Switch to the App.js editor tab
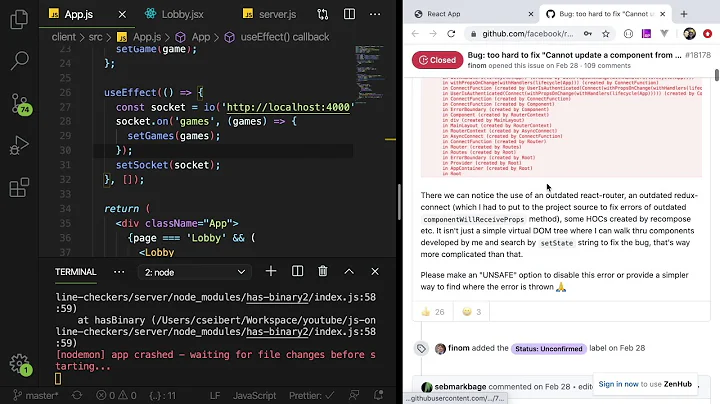720x404 pixels. [x=78, y=14]
